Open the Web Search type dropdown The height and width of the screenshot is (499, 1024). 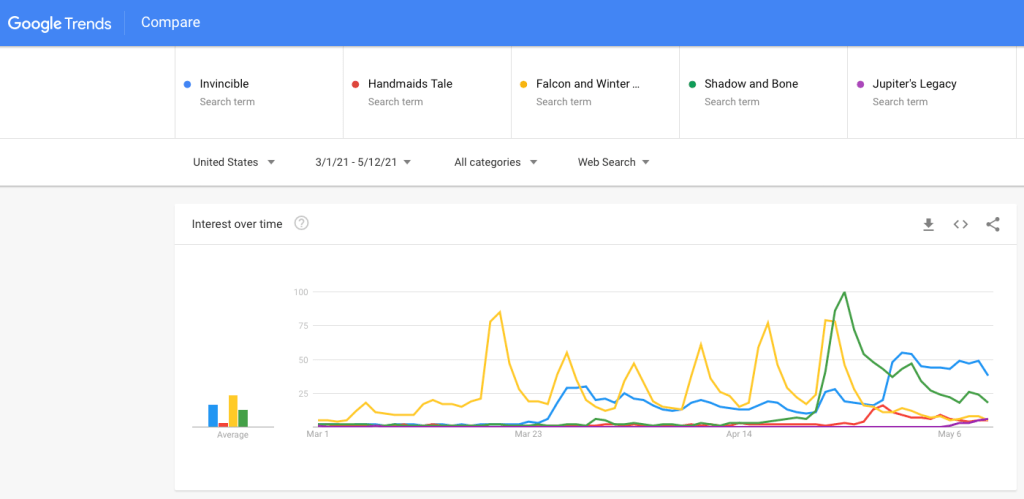pyautogui.click(x=614, y=162)
